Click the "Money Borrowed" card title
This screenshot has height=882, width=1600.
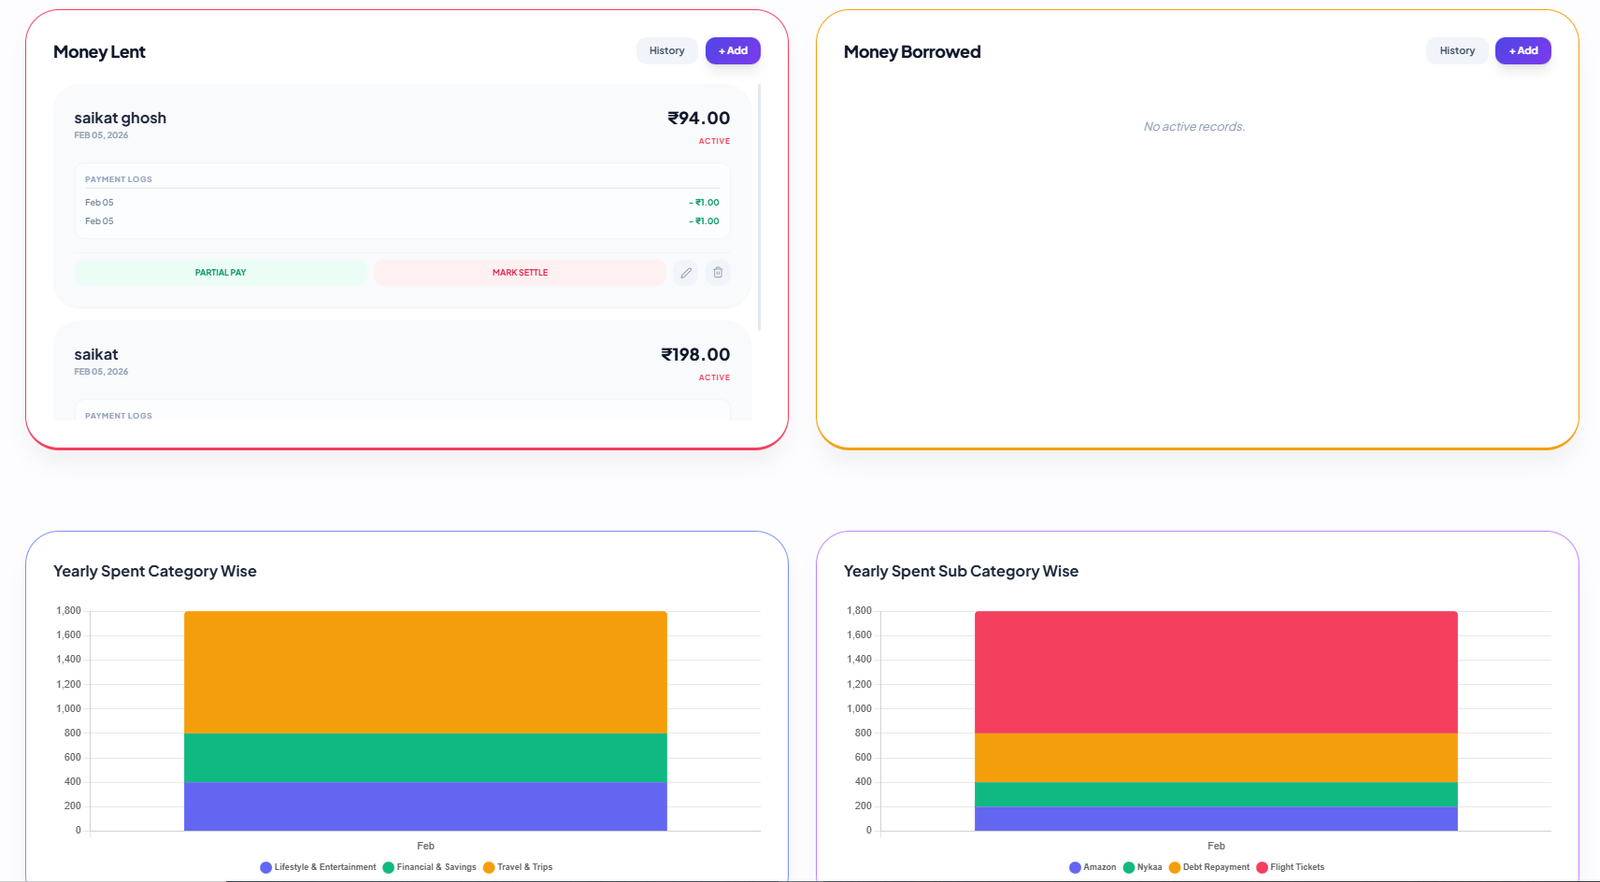pos(912,52)
